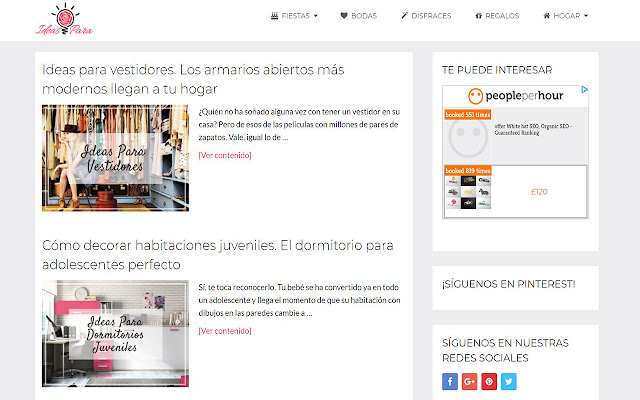Click the £120 price in the ad
This screenshot has width=640, height=400.
pos(539,192)
